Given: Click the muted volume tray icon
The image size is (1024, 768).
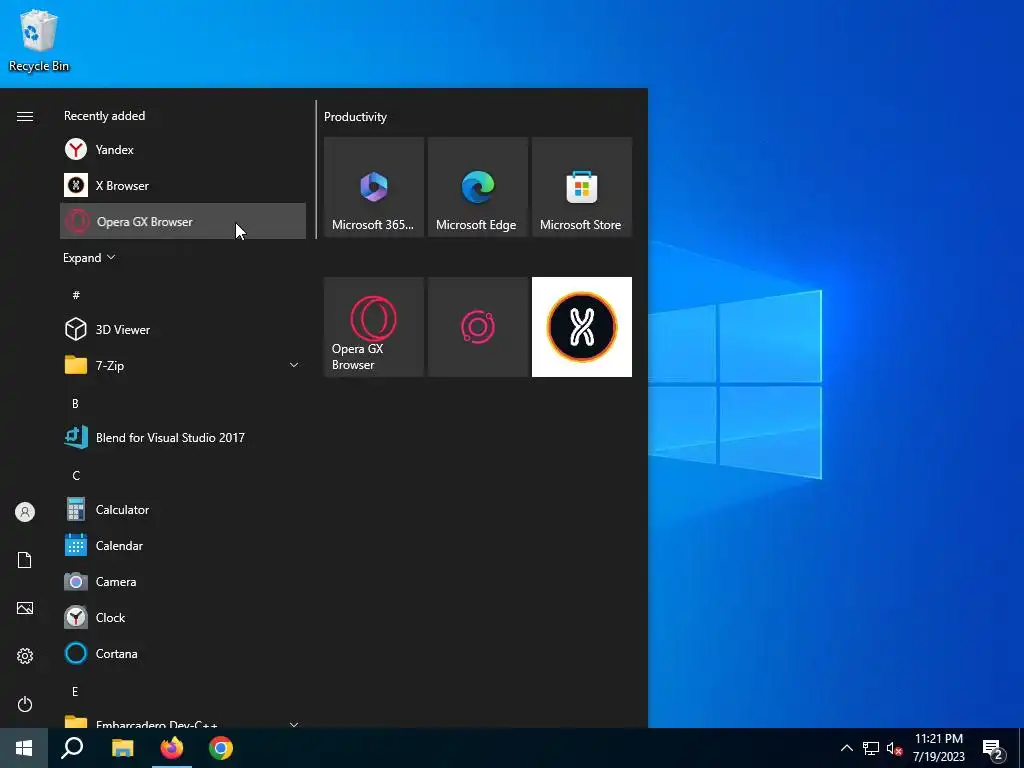Looking at the screenshot, I should pos(894,748).
